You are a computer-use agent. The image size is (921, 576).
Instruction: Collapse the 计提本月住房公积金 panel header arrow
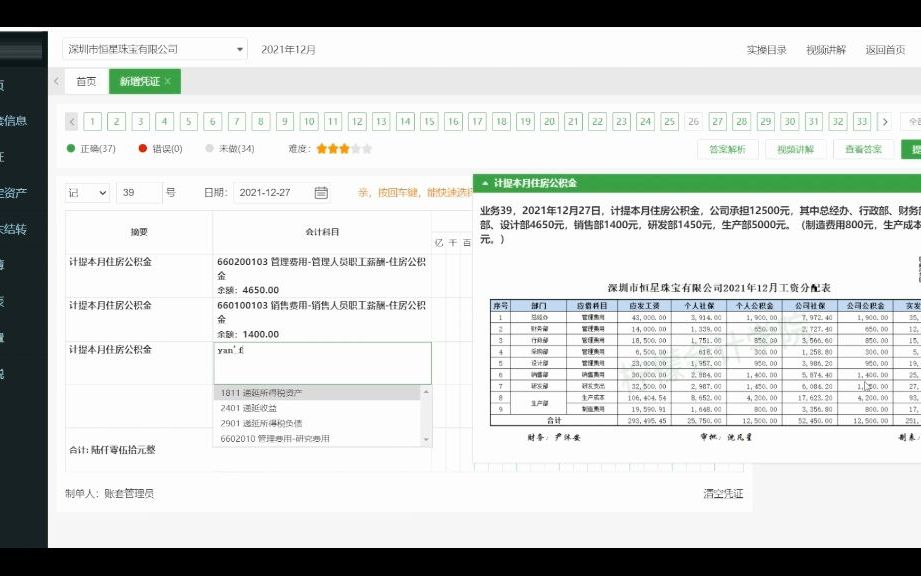(485, 182)
